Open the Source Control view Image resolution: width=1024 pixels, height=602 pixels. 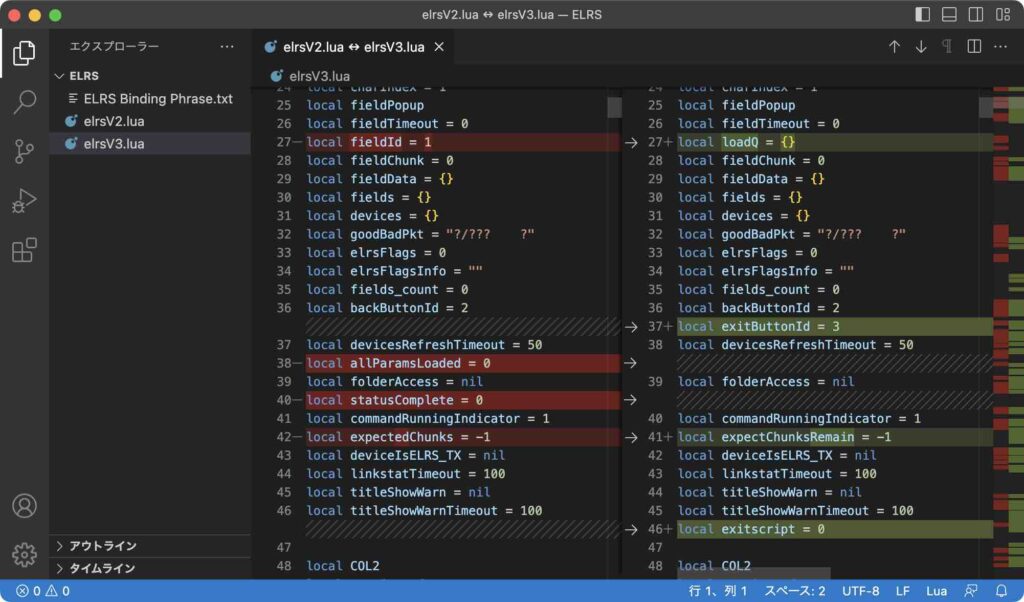(24, 151)
